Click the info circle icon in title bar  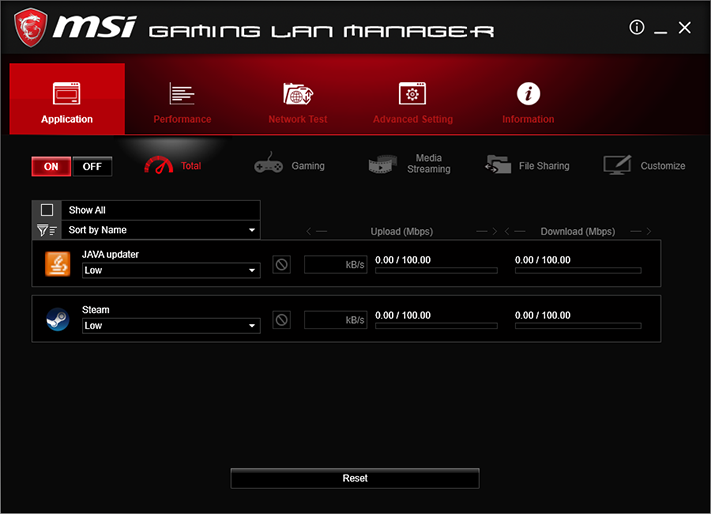pyautogui.click(x=637, y=27)
